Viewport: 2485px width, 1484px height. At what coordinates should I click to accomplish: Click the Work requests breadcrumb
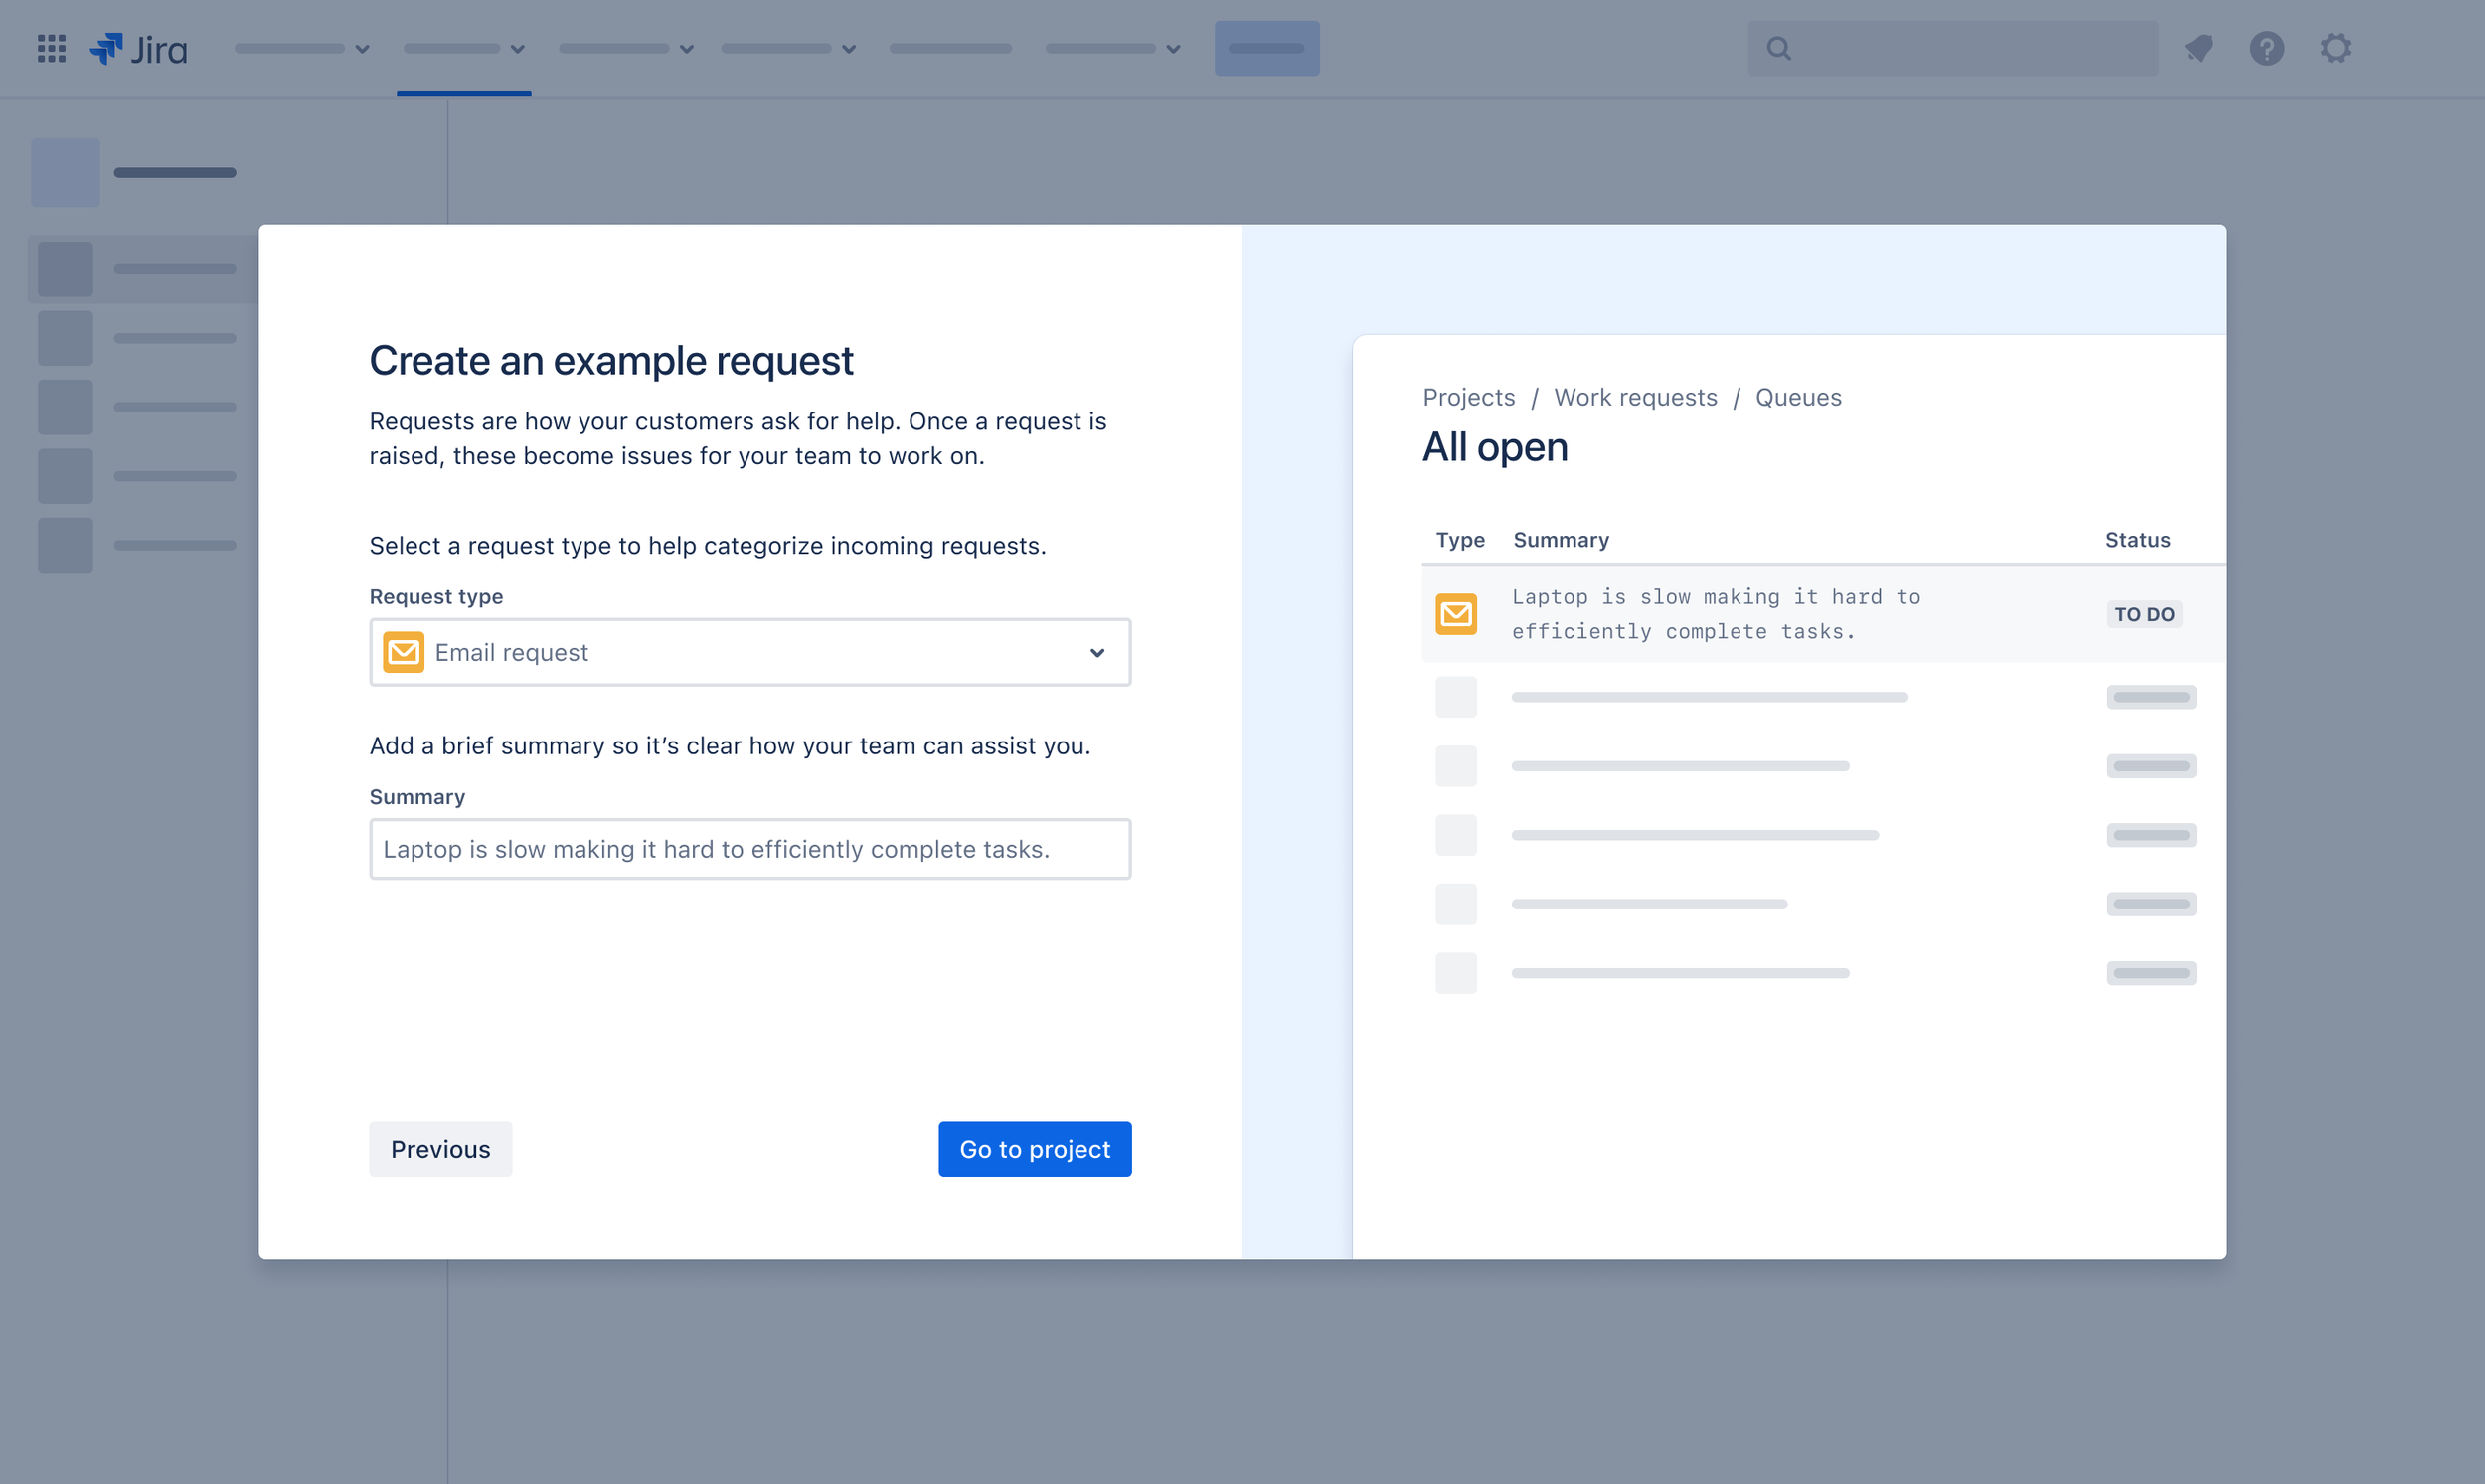[1635, 397]
